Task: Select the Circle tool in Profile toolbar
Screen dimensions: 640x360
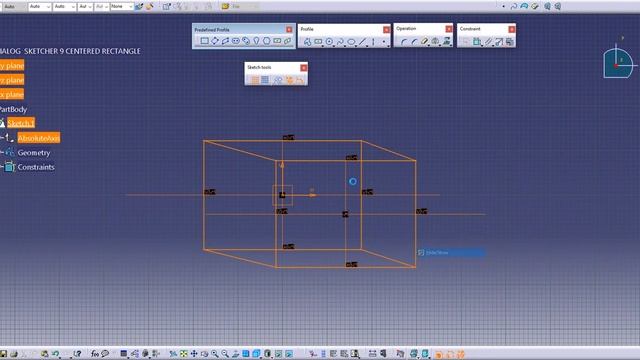Action: (x=329, y=42)
